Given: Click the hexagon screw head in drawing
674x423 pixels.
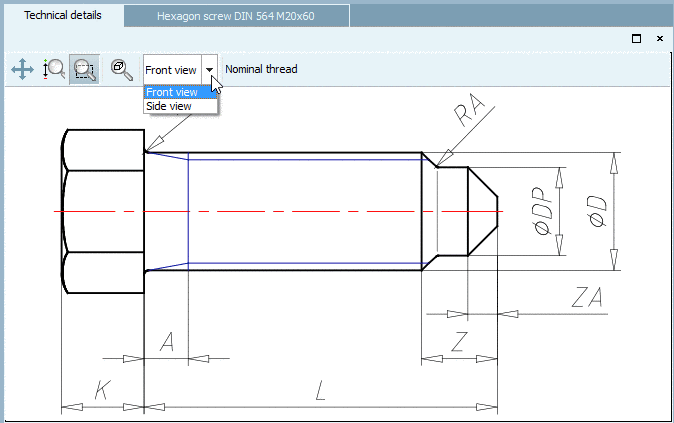Looking at the screenshot, I should point(103,211).
